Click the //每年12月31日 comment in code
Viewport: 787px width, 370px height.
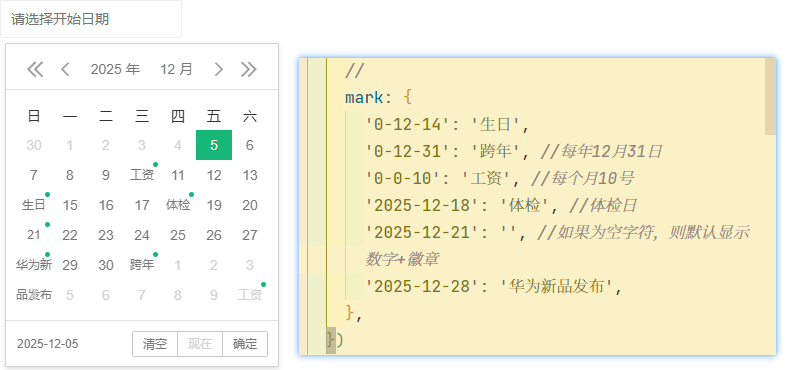(x=602, y=151)
